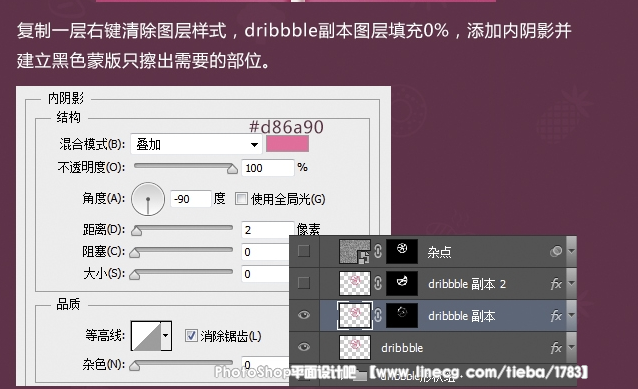Select the 杂点 layer name
The height and width of the screenshot is (389, 638).
pos(439,252)
